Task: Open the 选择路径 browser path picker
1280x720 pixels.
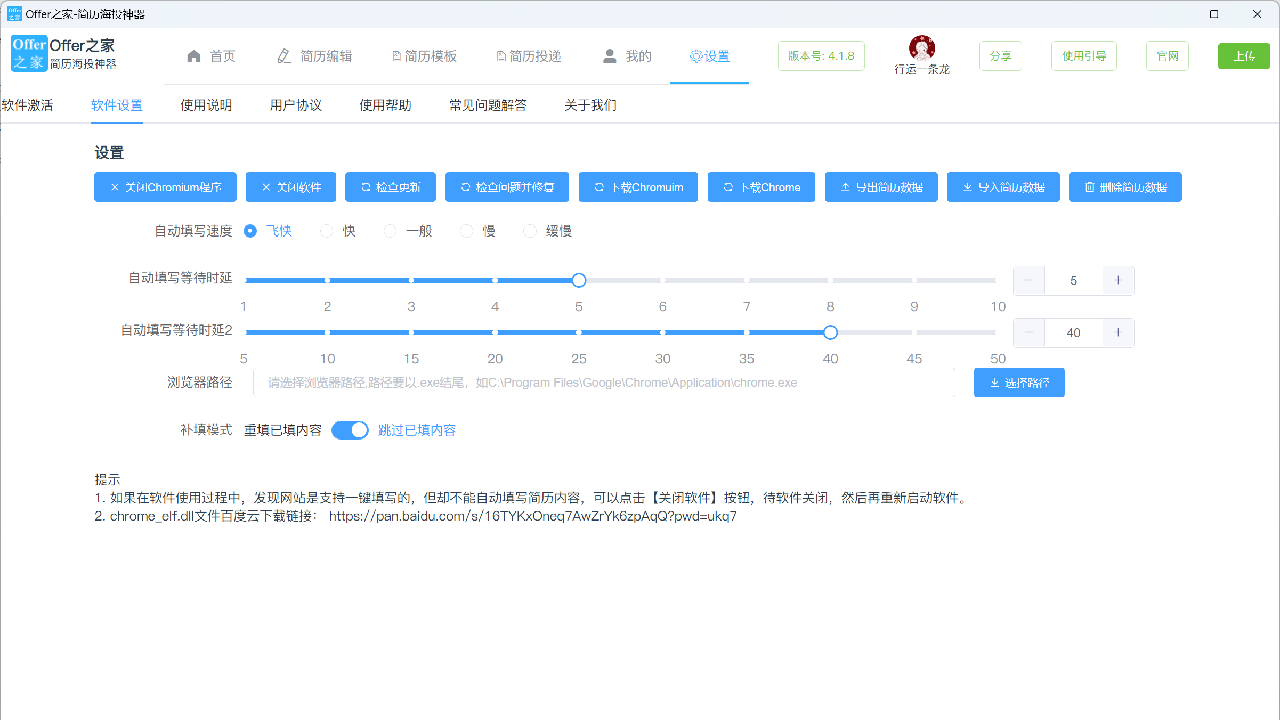Action: [x=1019, y=382]
